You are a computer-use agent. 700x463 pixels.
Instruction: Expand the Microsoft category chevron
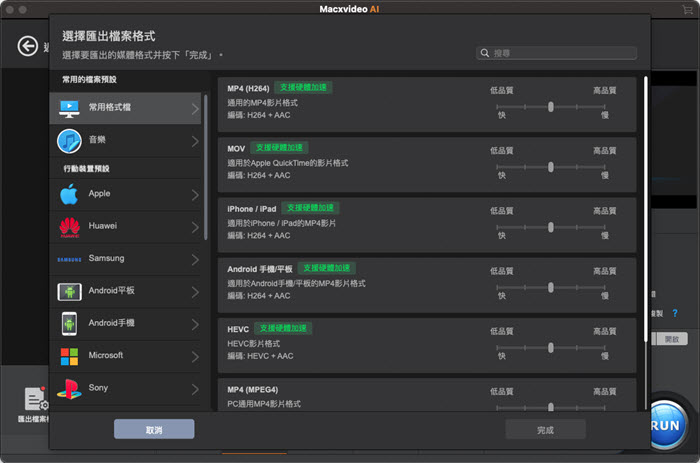pos(195,357)
